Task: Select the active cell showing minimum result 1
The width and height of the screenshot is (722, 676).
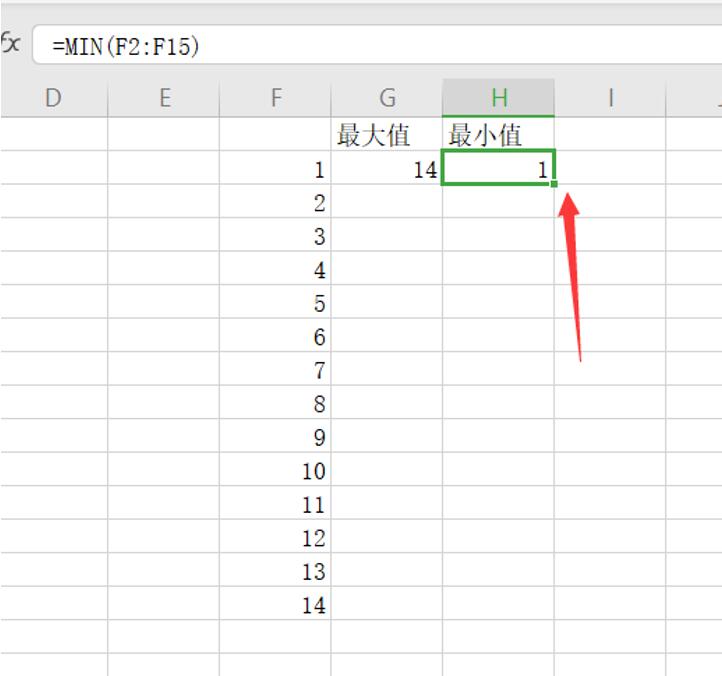Action: tap(498, 168)
